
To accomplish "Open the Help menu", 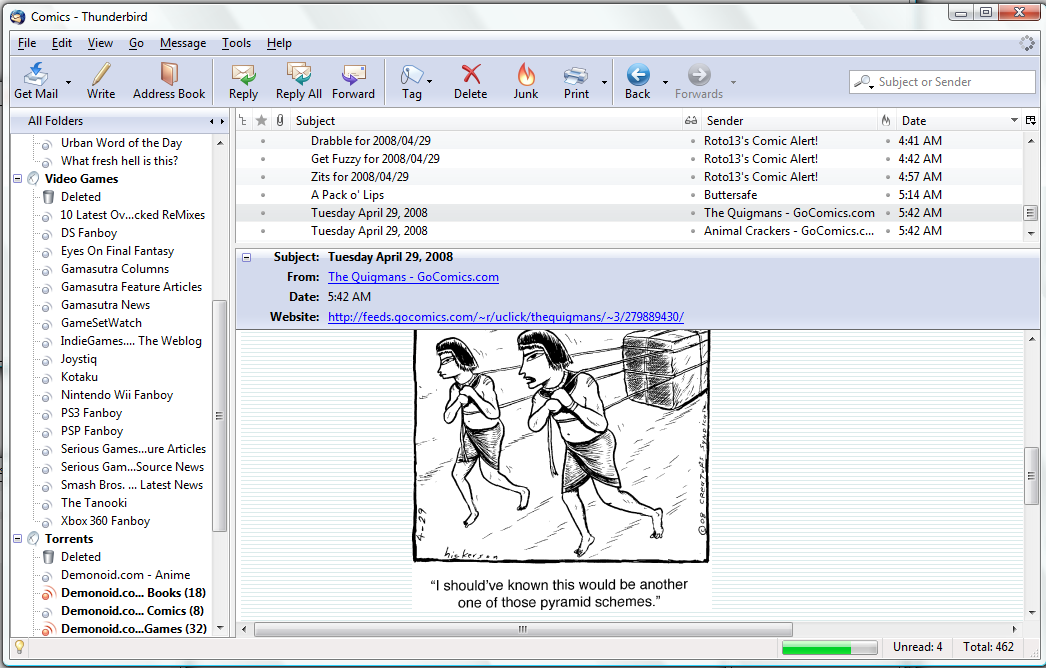I will click(x=279, y=43).
